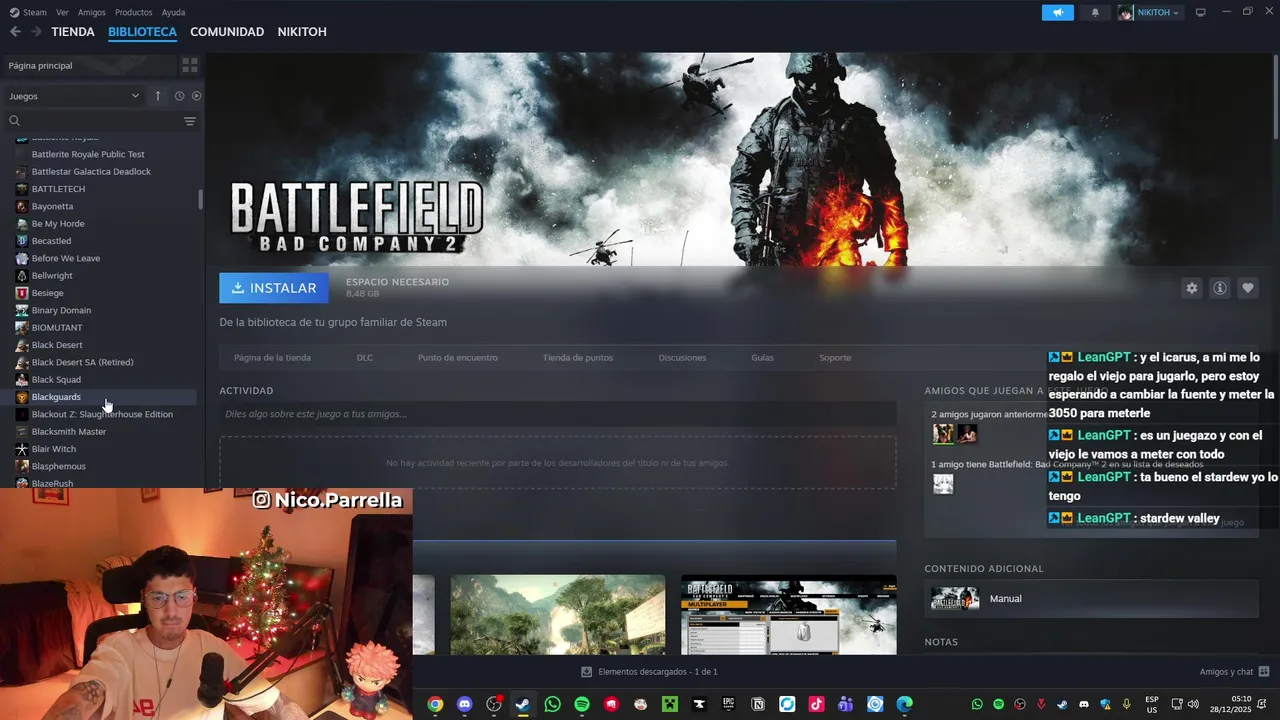This screenshot has width=1280, height=720.
Task: Click the blue megaphone announcements button
Action: click(x=1057, y=12)
